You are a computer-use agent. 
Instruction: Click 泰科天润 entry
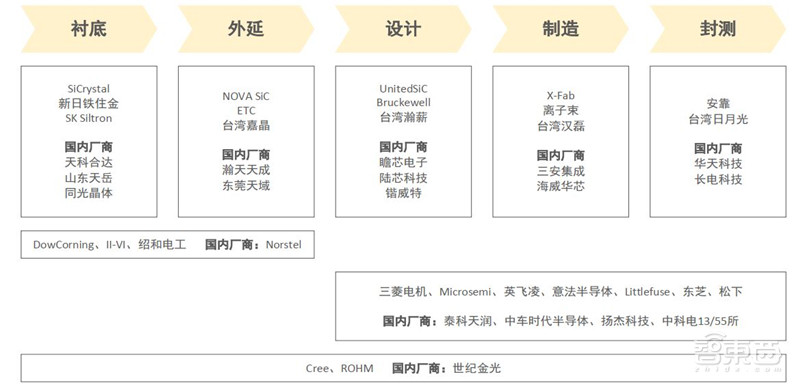pos(468,321)
